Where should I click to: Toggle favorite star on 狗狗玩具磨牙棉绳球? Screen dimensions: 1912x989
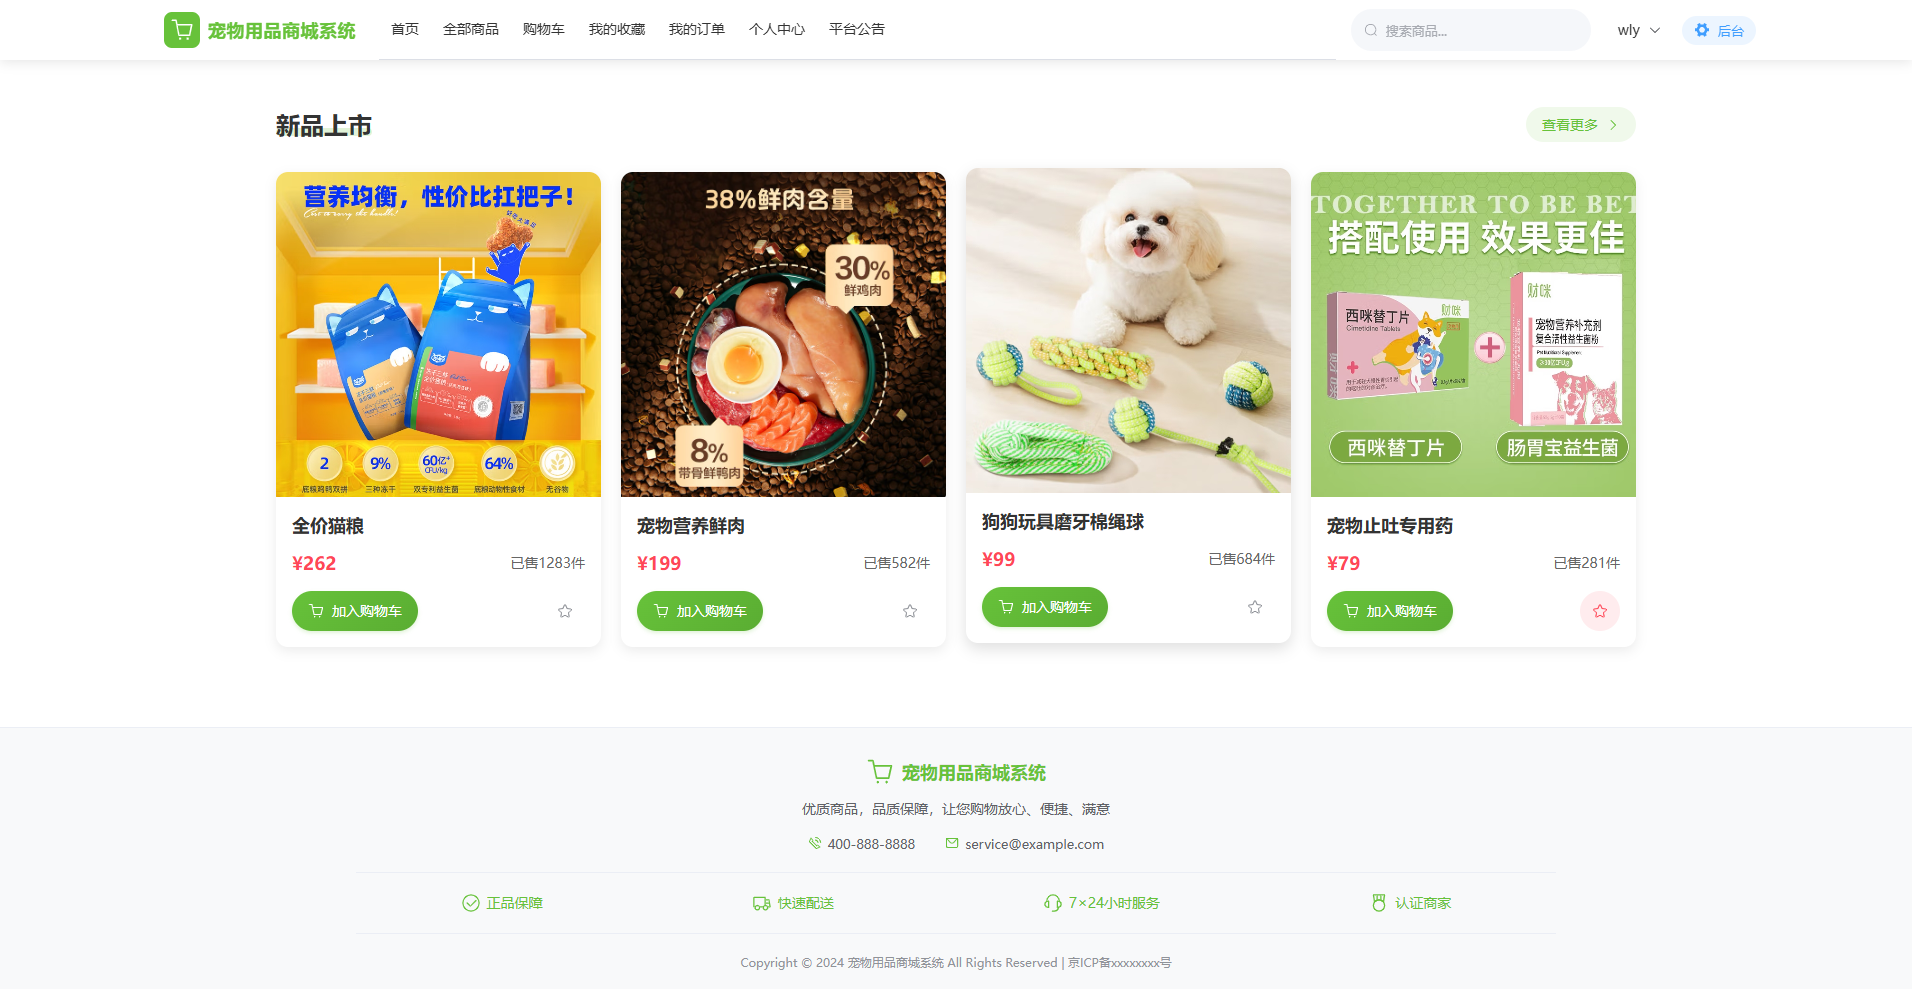[x=1255, y=607]
